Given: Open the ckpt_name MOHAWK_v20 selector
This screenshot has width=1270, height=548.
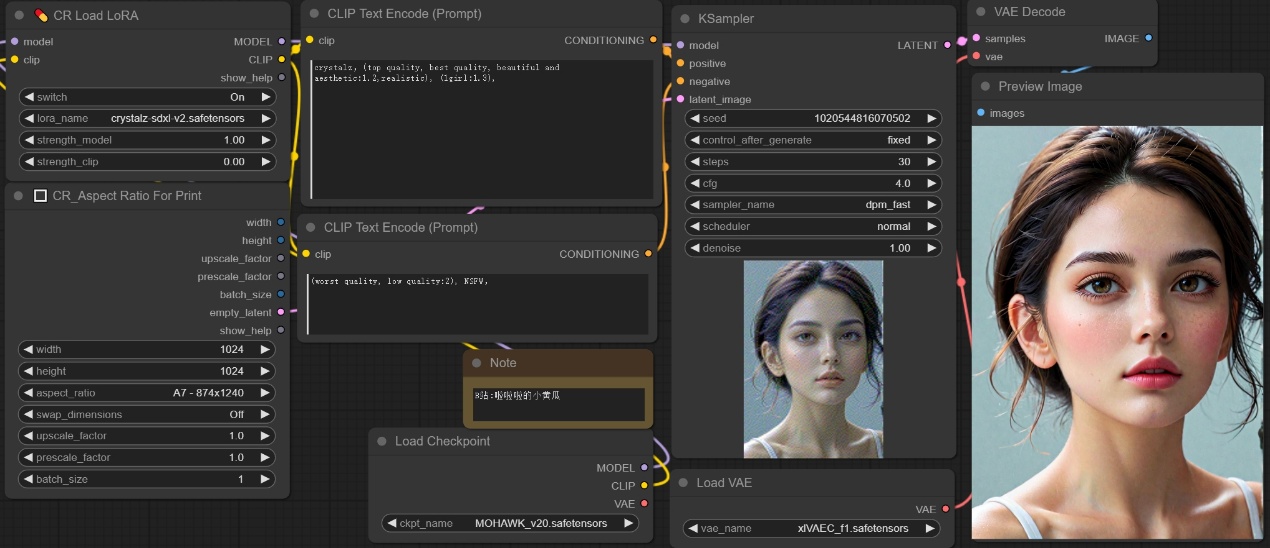Looking at the screenshot, I should [510, 523].
